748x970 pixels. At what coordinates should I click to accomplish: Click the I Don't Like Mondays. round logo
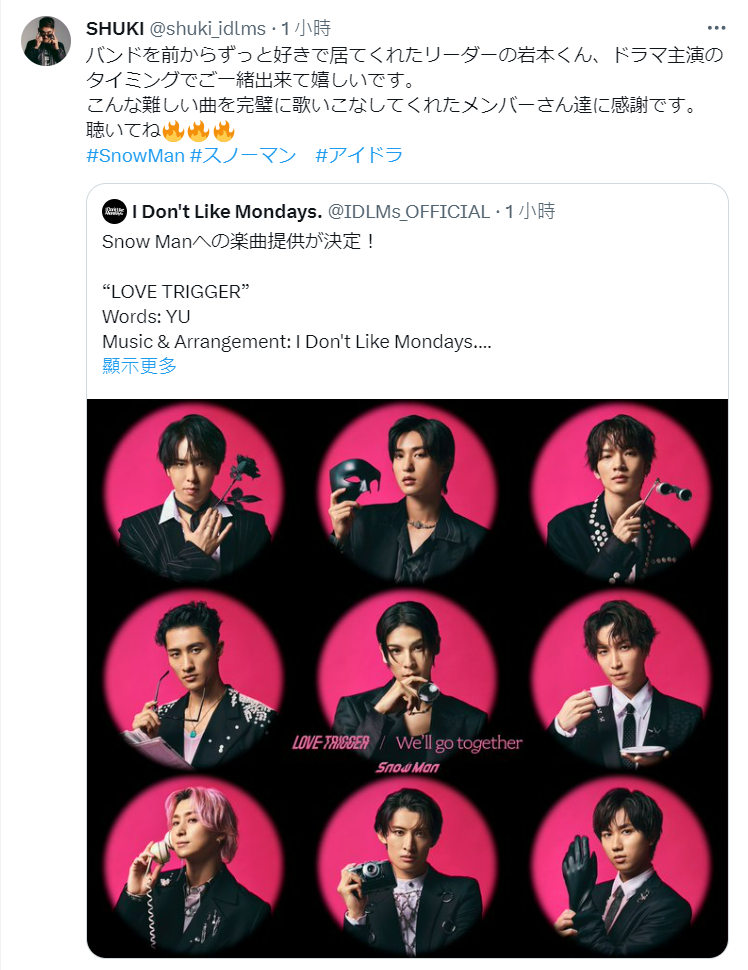(114, 212)
